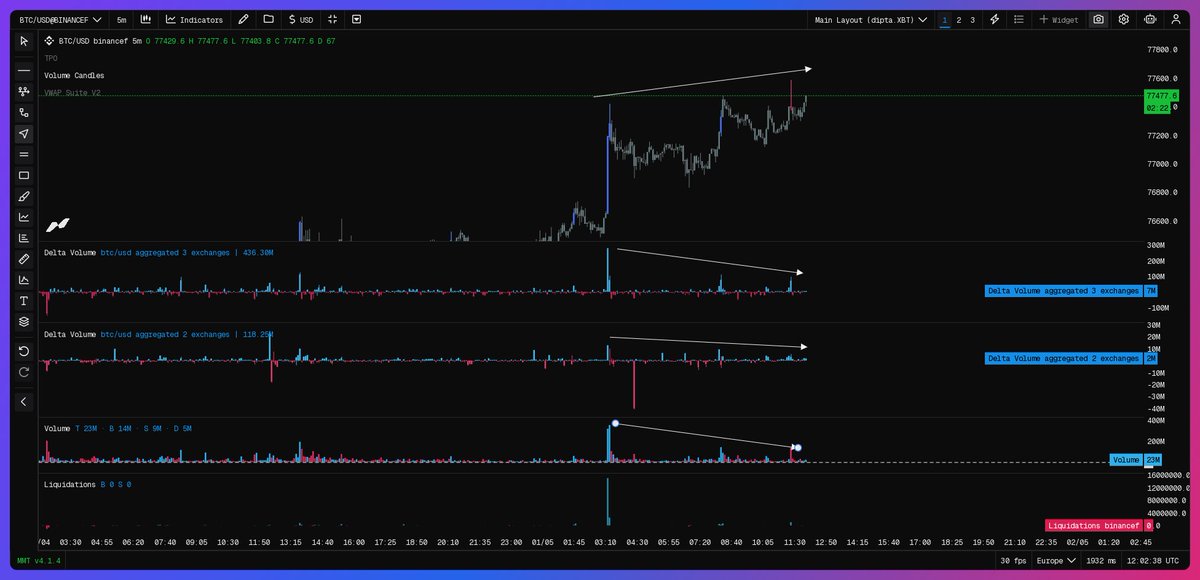Collapse the left drawing toolbar
Screen dimensions: 1200x580
click(24, 401)
